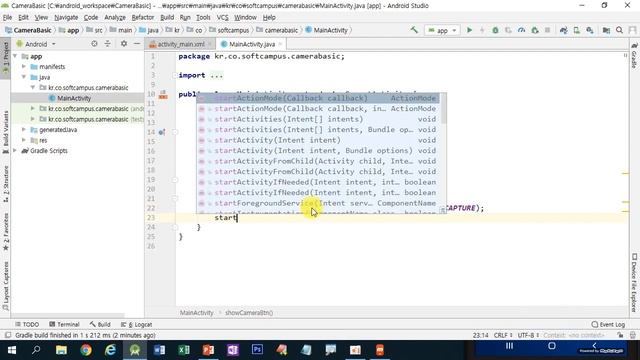640x360 pixels.
Task: Click the Make Project hammer icon
Action: click(414, 30)
